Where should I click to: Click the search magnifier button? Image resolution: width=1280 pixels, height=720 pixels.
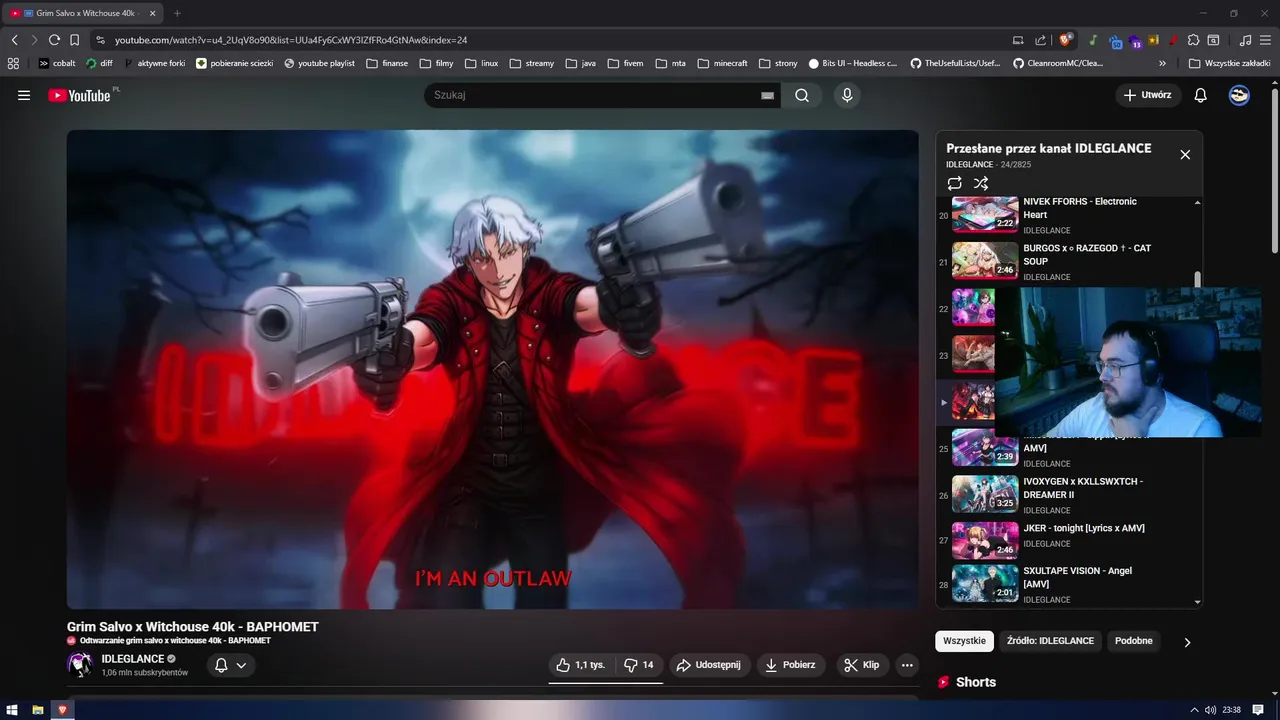click(802, 95)
